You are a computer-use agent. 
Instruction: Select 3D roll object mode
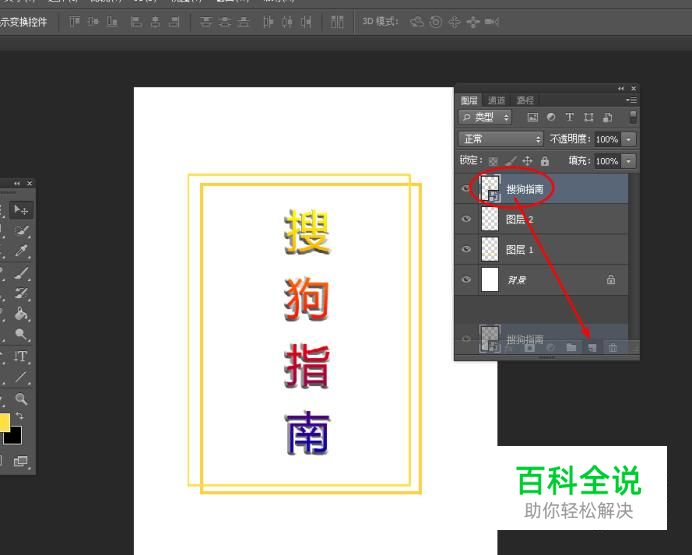pos(436,22)
